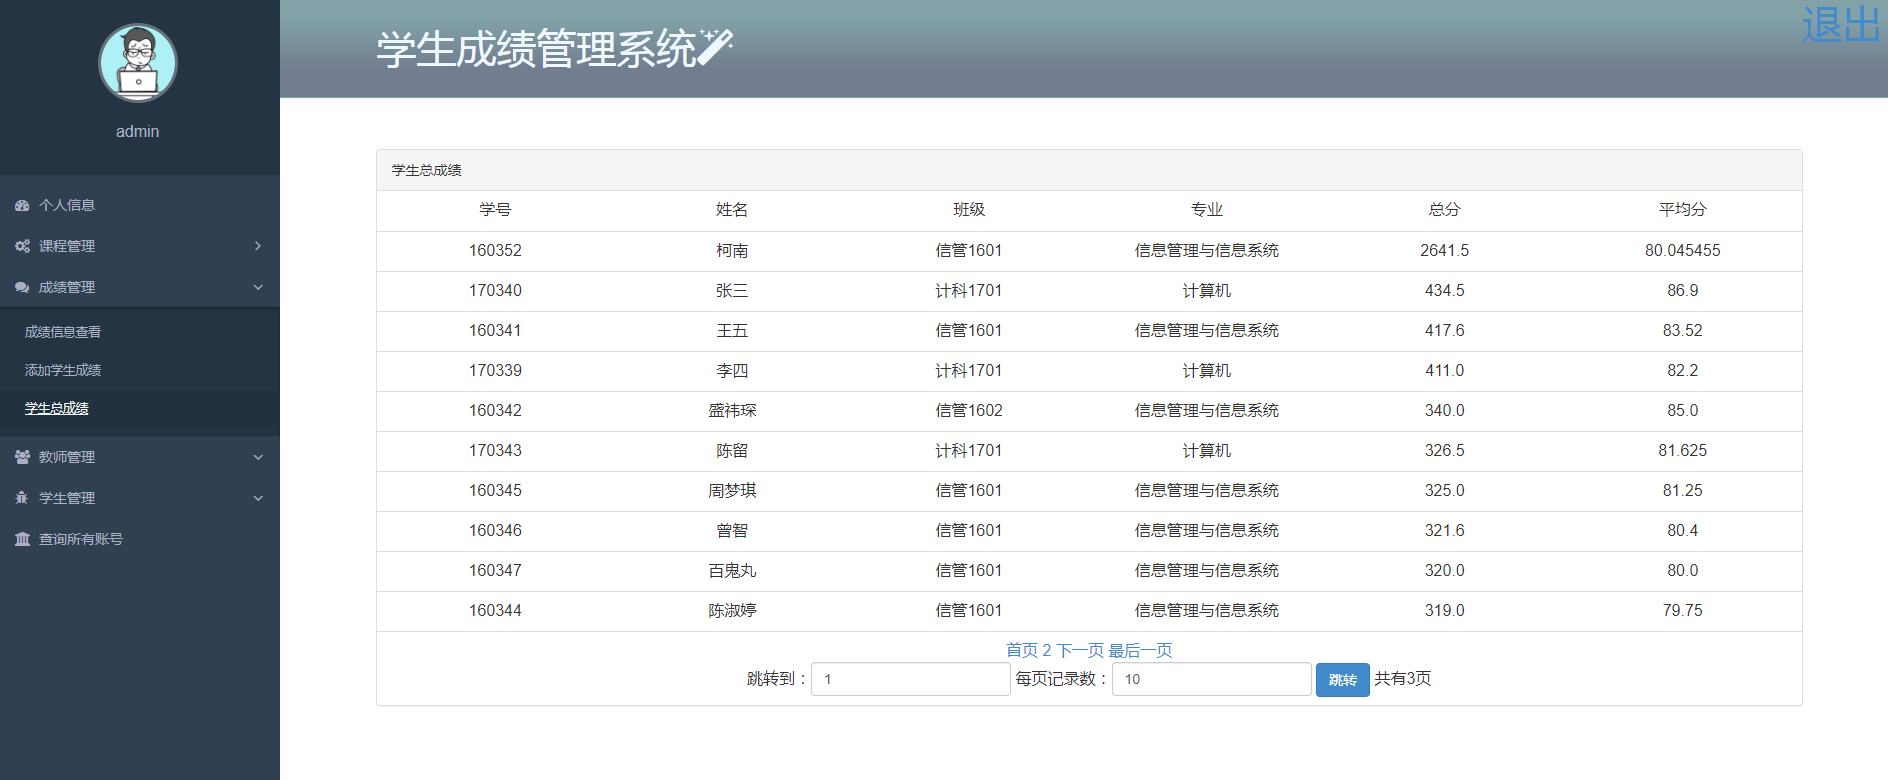This screenshot has height=780, width=1888.
Task: Click the chat bubbles icon beside 成绩管理
Action: [22, 287]
